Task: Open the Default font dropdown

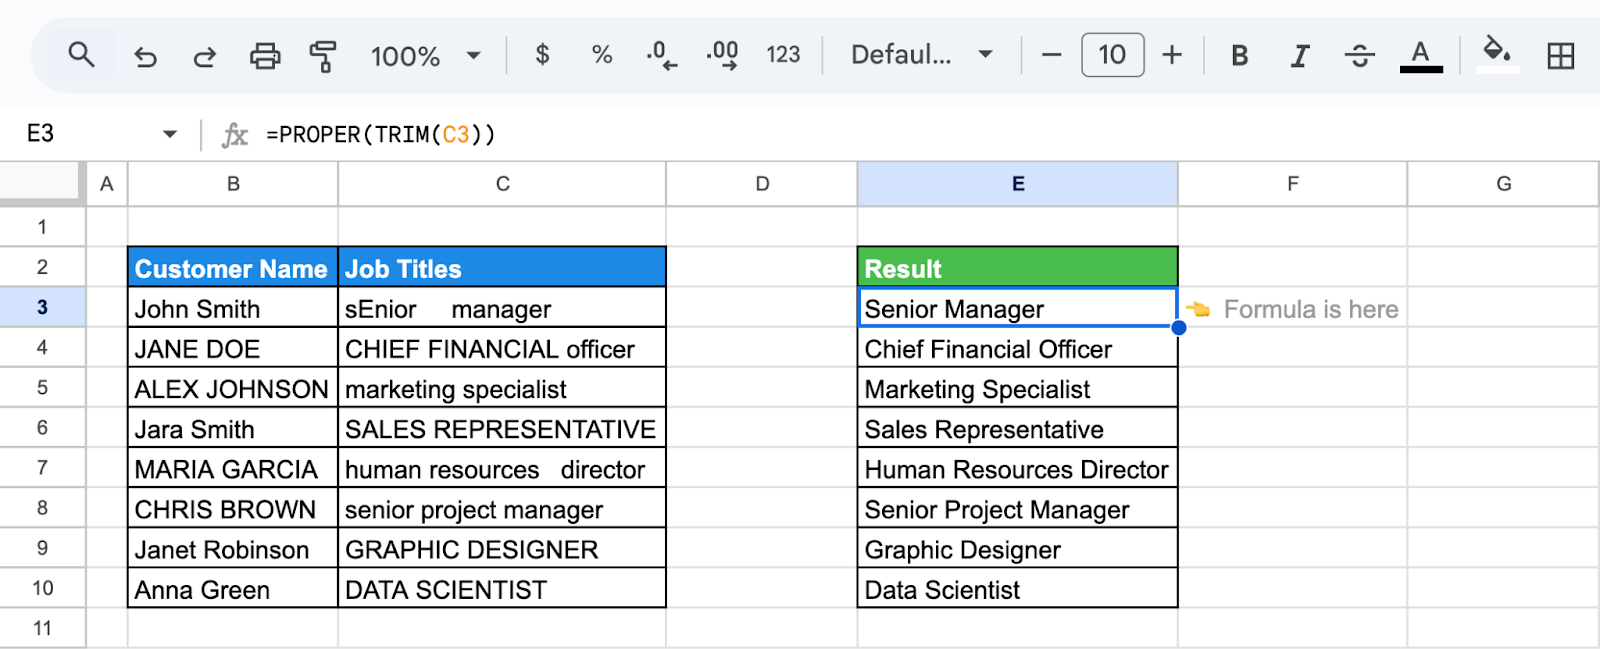Action: (922, 54)
